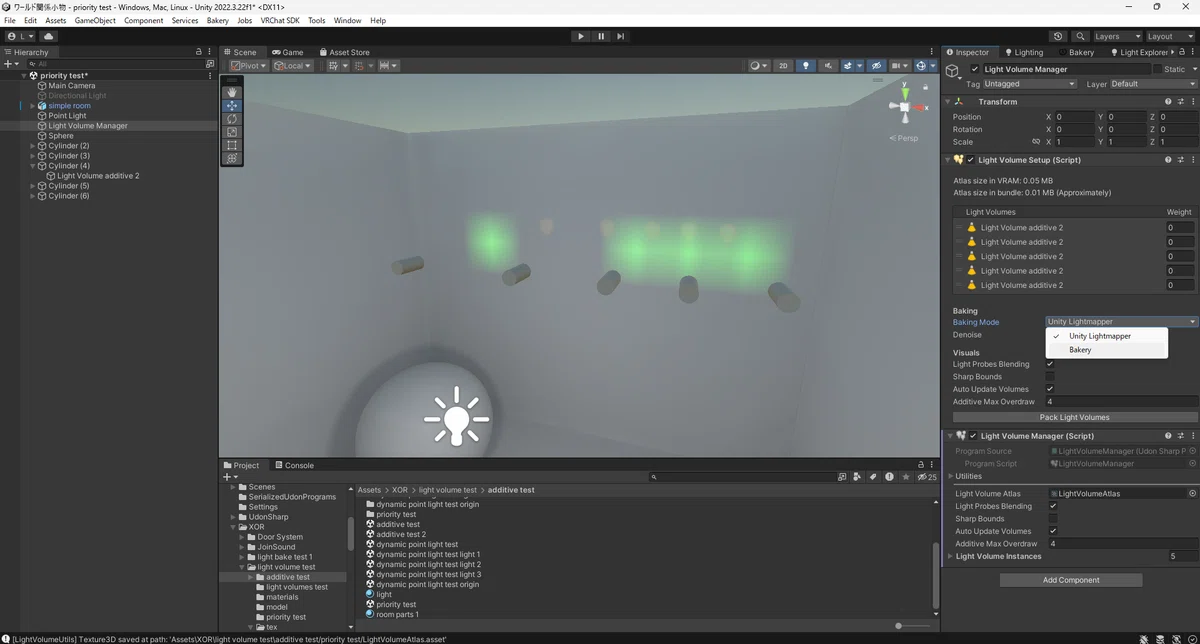Switch to the Game tab
Viewport: 1200px width, 644px height.
click(x=287, y=52)
